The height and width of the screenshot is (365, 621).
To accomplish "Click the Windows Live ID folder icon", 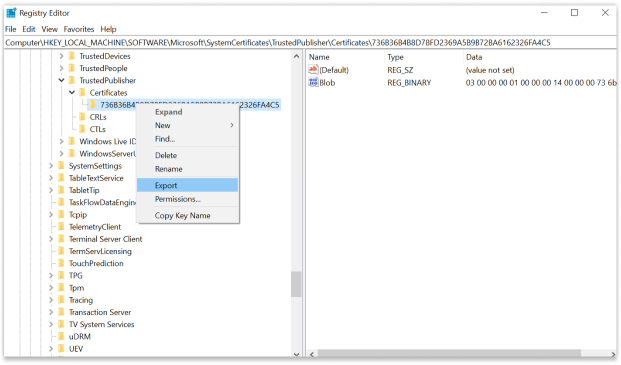I will tap(72, 141).
